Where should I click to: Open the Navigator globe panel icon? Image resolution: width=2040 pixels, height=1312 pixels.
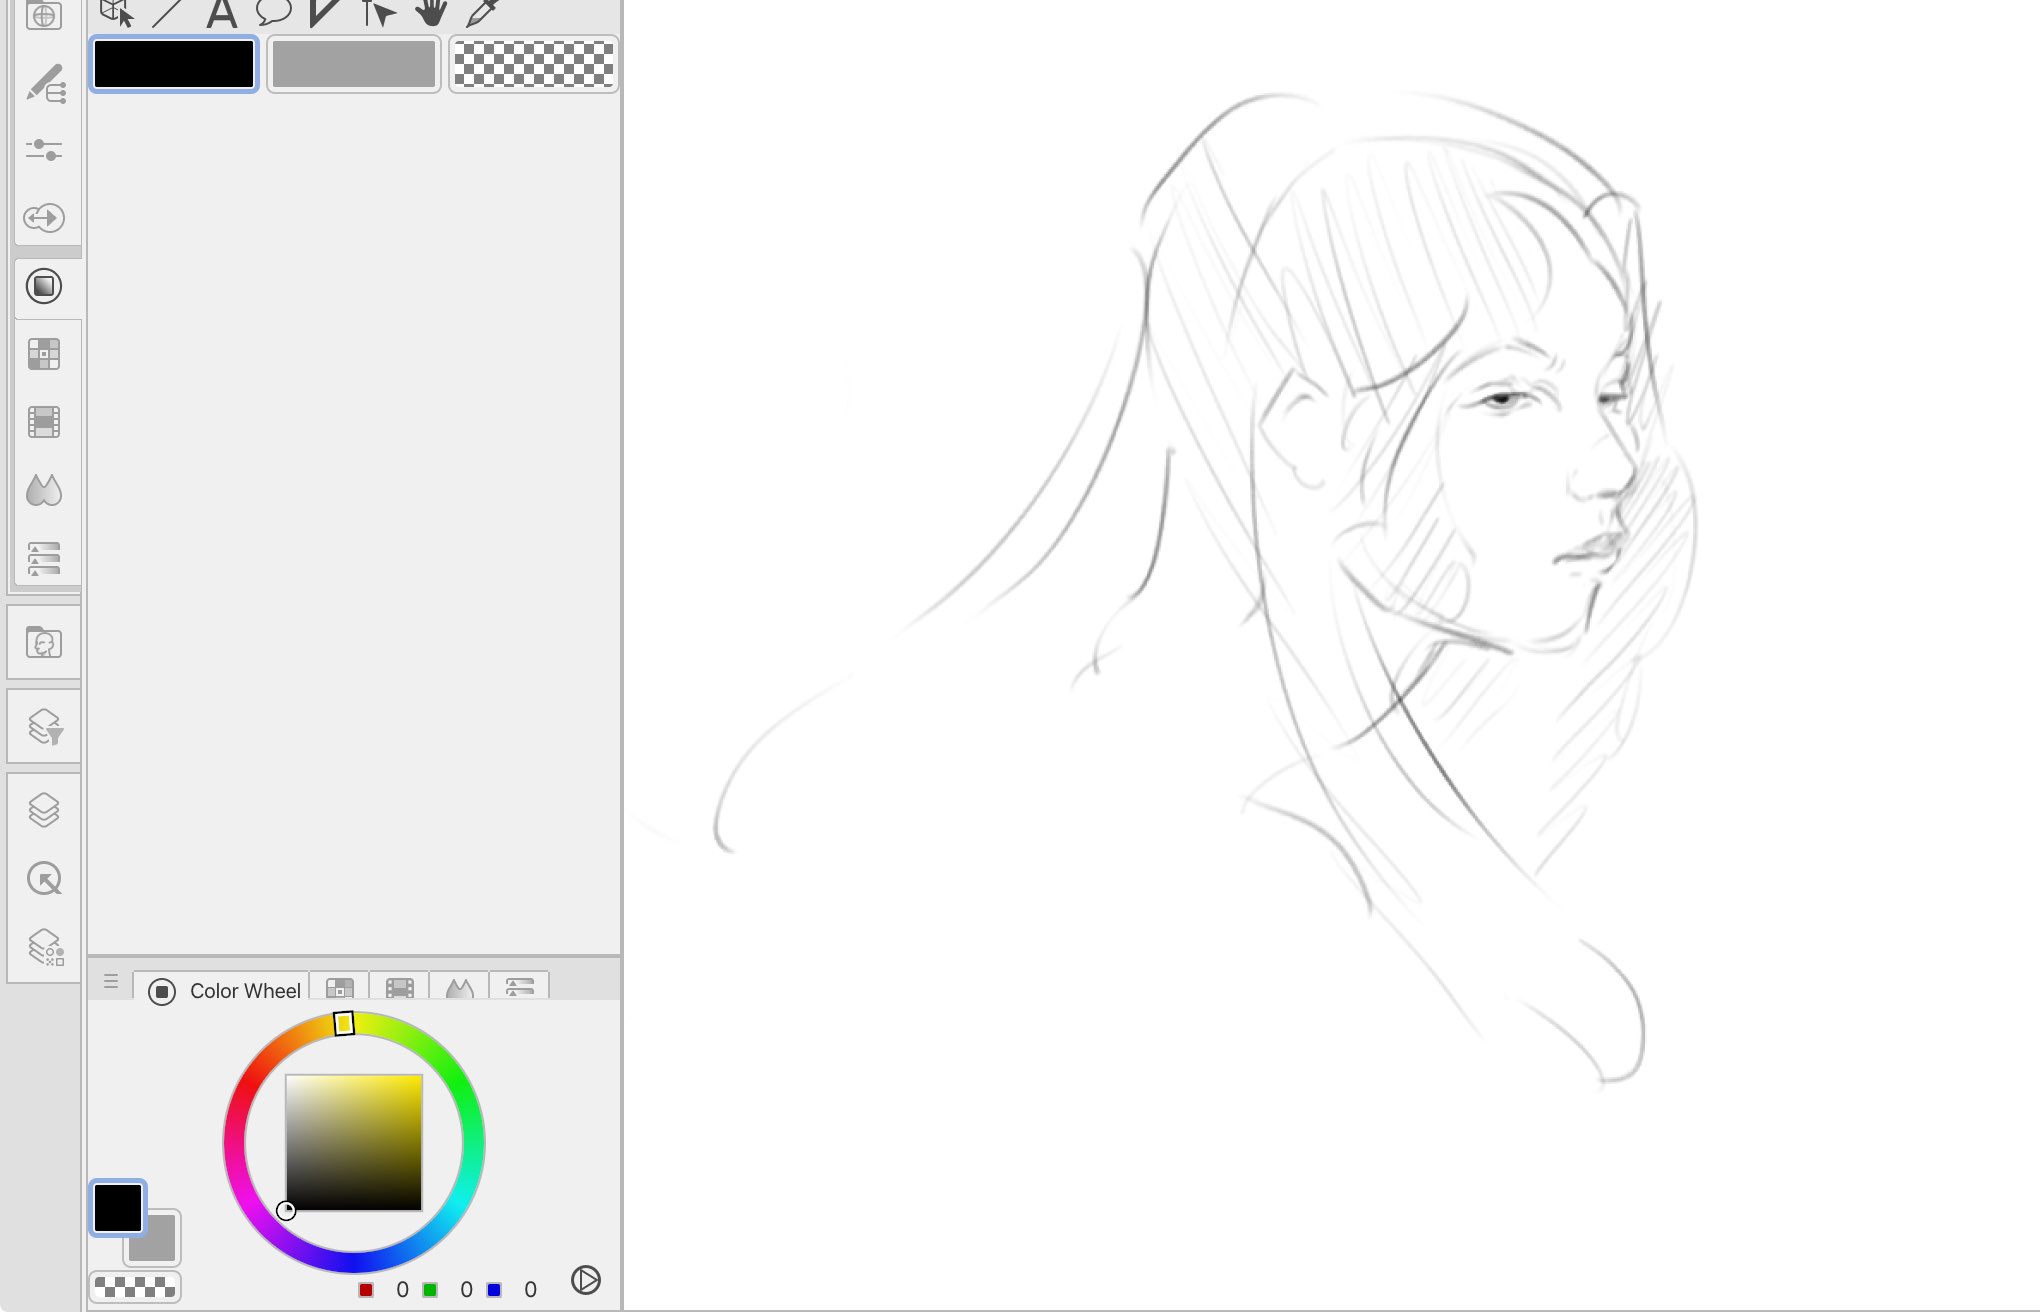click(x=44, y=15)
